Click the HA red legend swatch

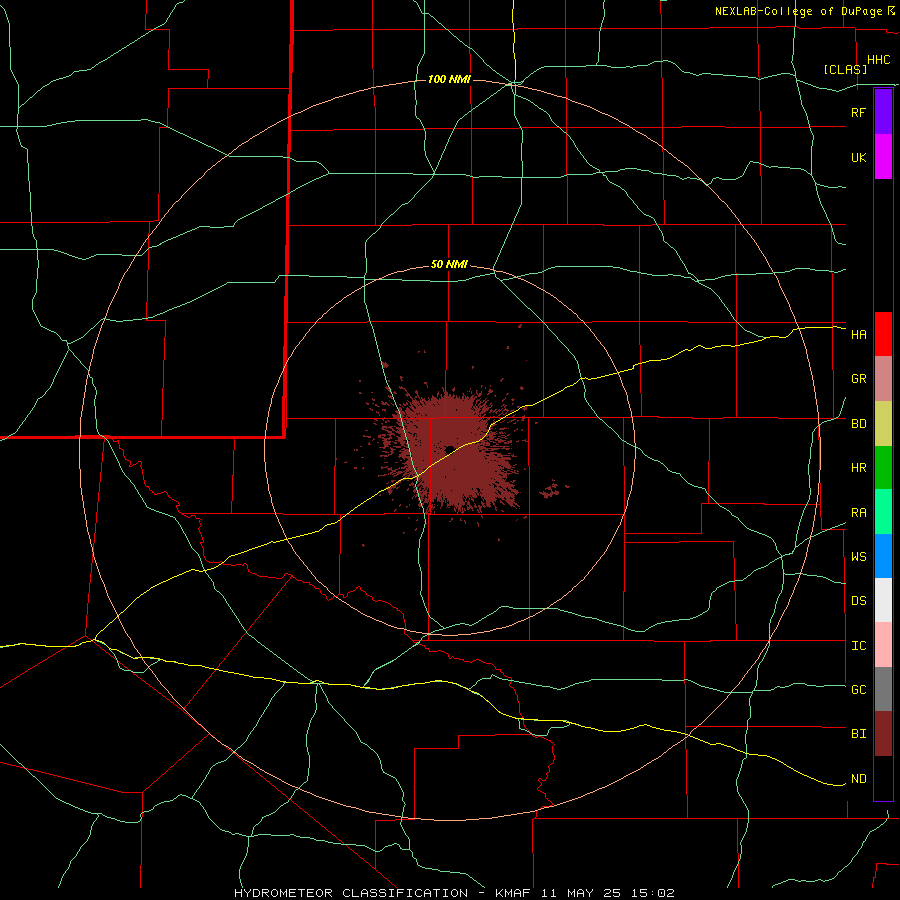pos(883,334)
